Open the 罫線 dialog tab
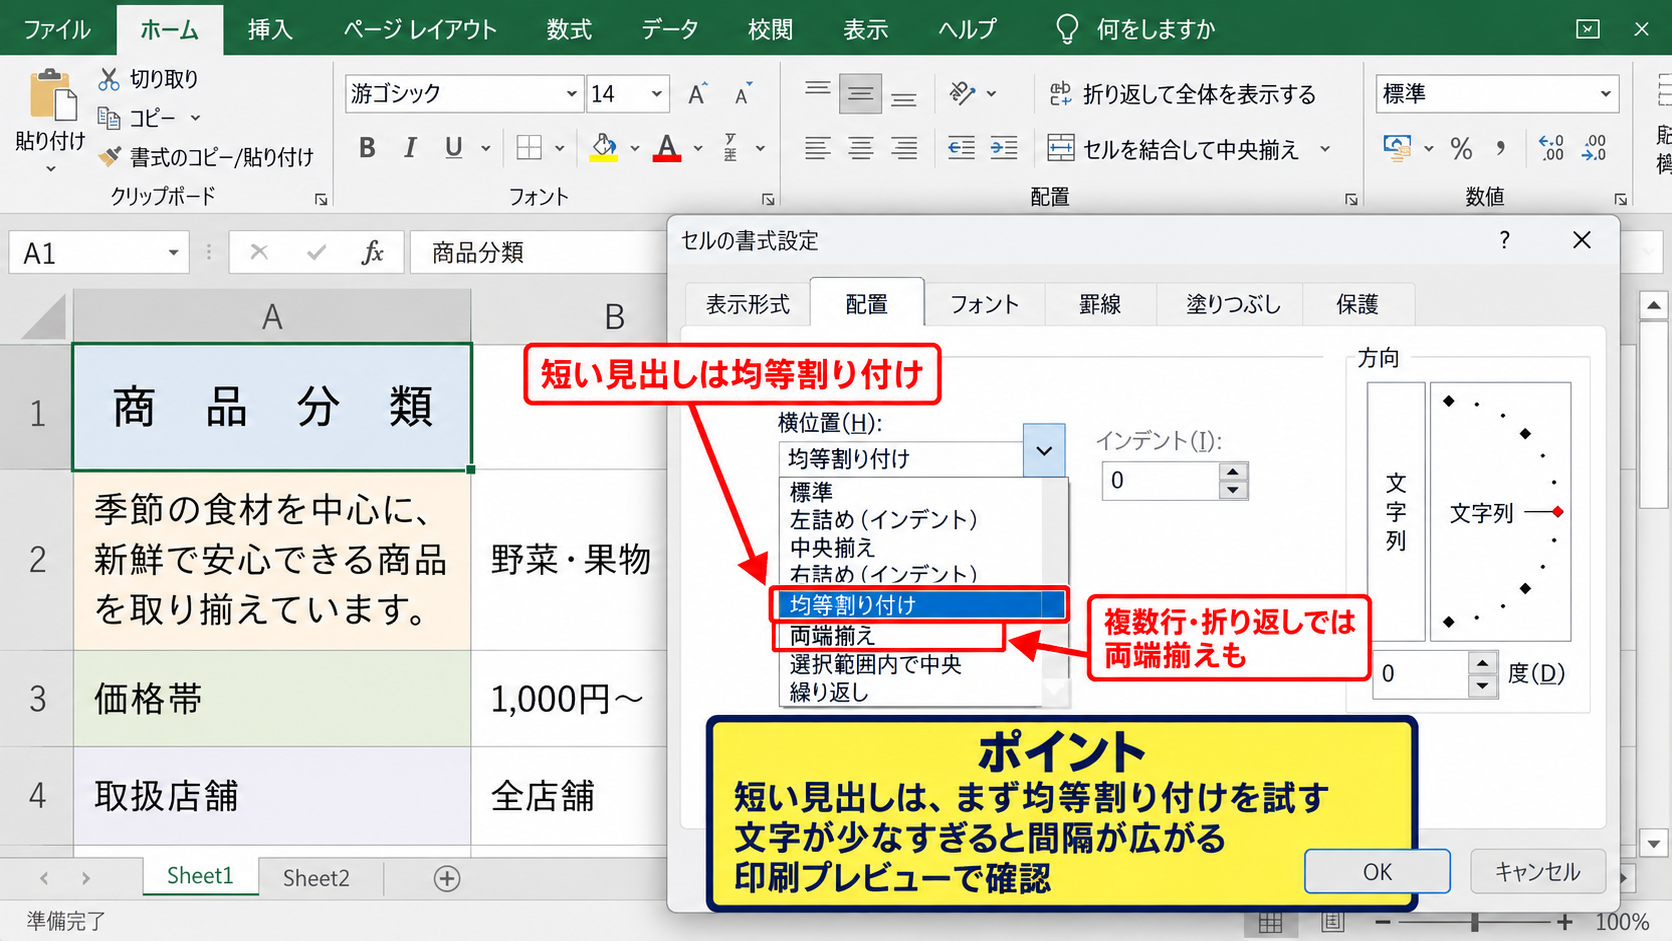Image resolution: width=1672 pixels, height=941 pixels. click(1100, 304)
